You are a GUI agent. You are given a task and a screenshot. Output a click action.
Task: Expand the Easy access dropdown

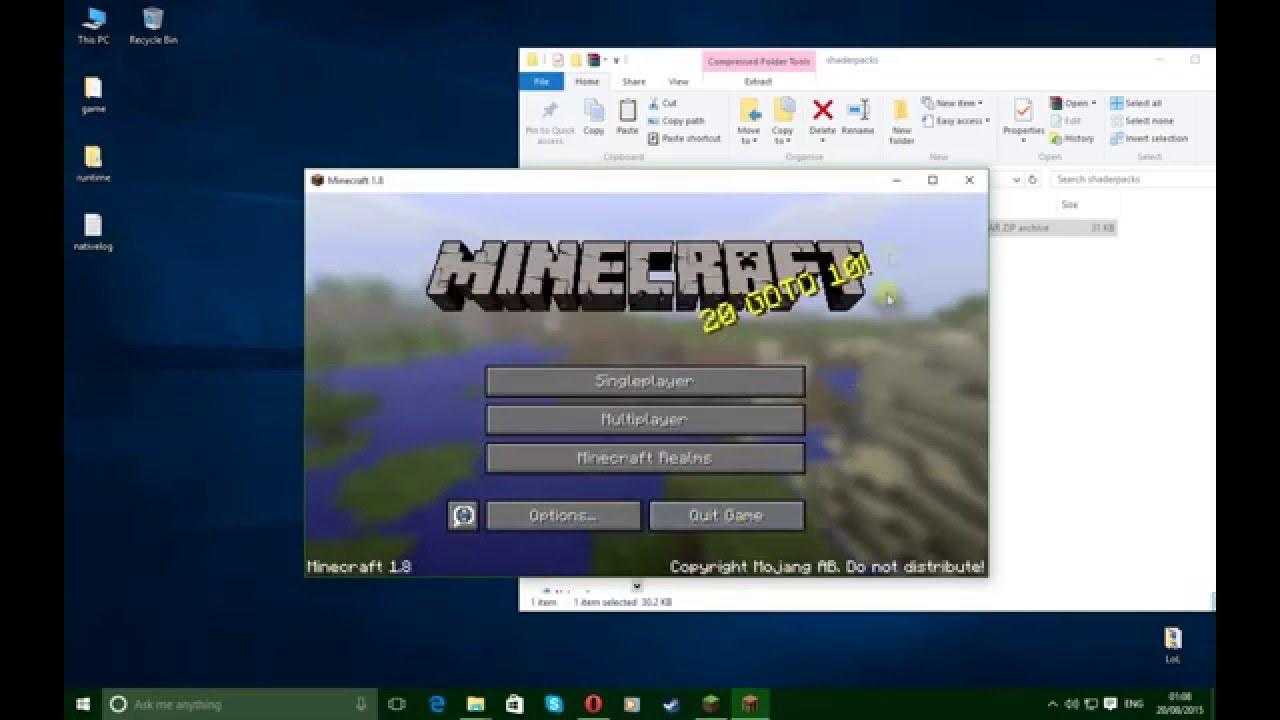pyautogui.click(x=956, y=121)
